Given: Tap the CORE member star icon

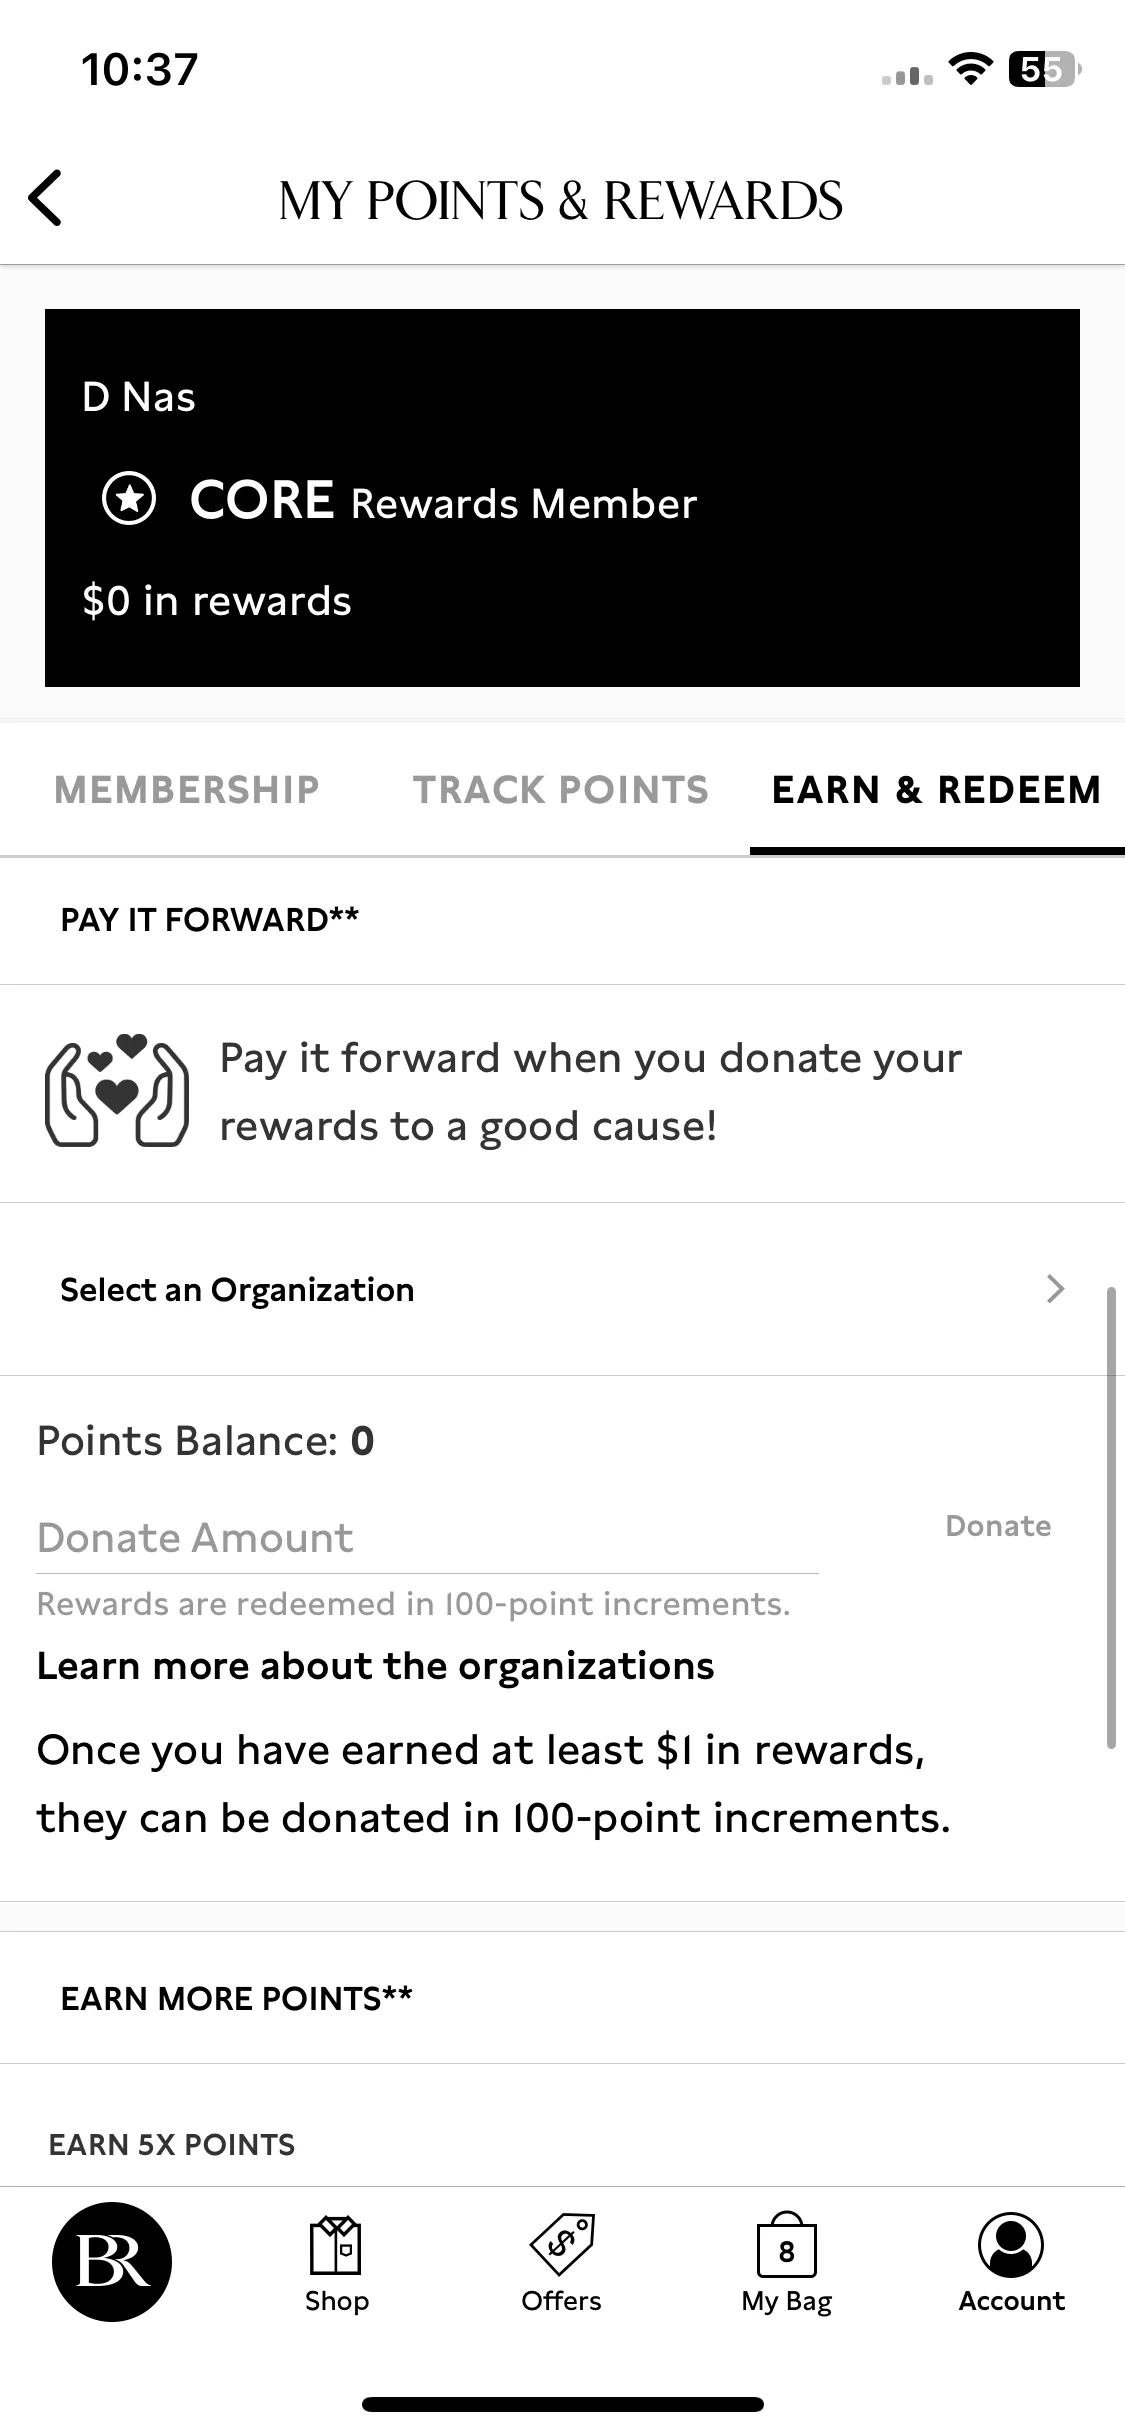Looking at the screenshot, I should click(x=129, y=498).
